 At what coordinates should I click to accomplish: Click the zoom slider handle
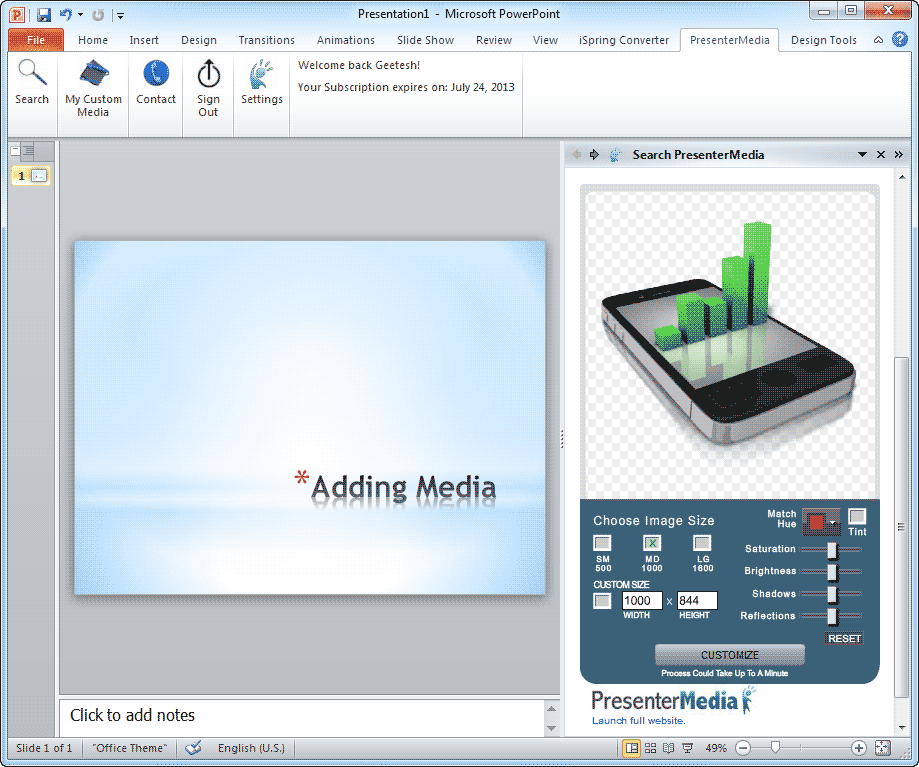(775, 748)
